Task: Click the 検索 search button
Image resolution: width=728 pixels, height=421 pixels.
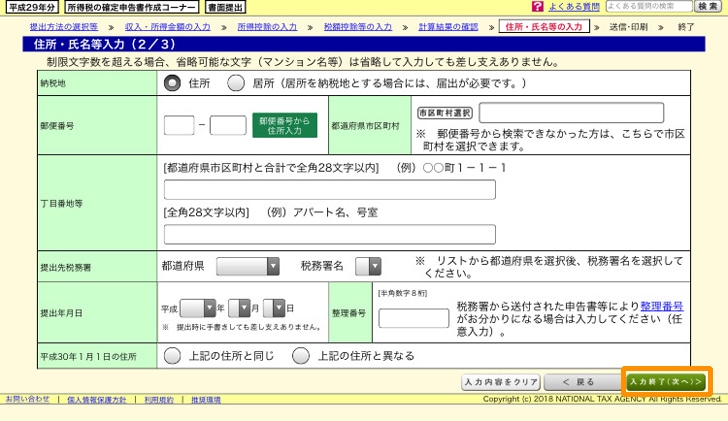Action: [708, 6]
